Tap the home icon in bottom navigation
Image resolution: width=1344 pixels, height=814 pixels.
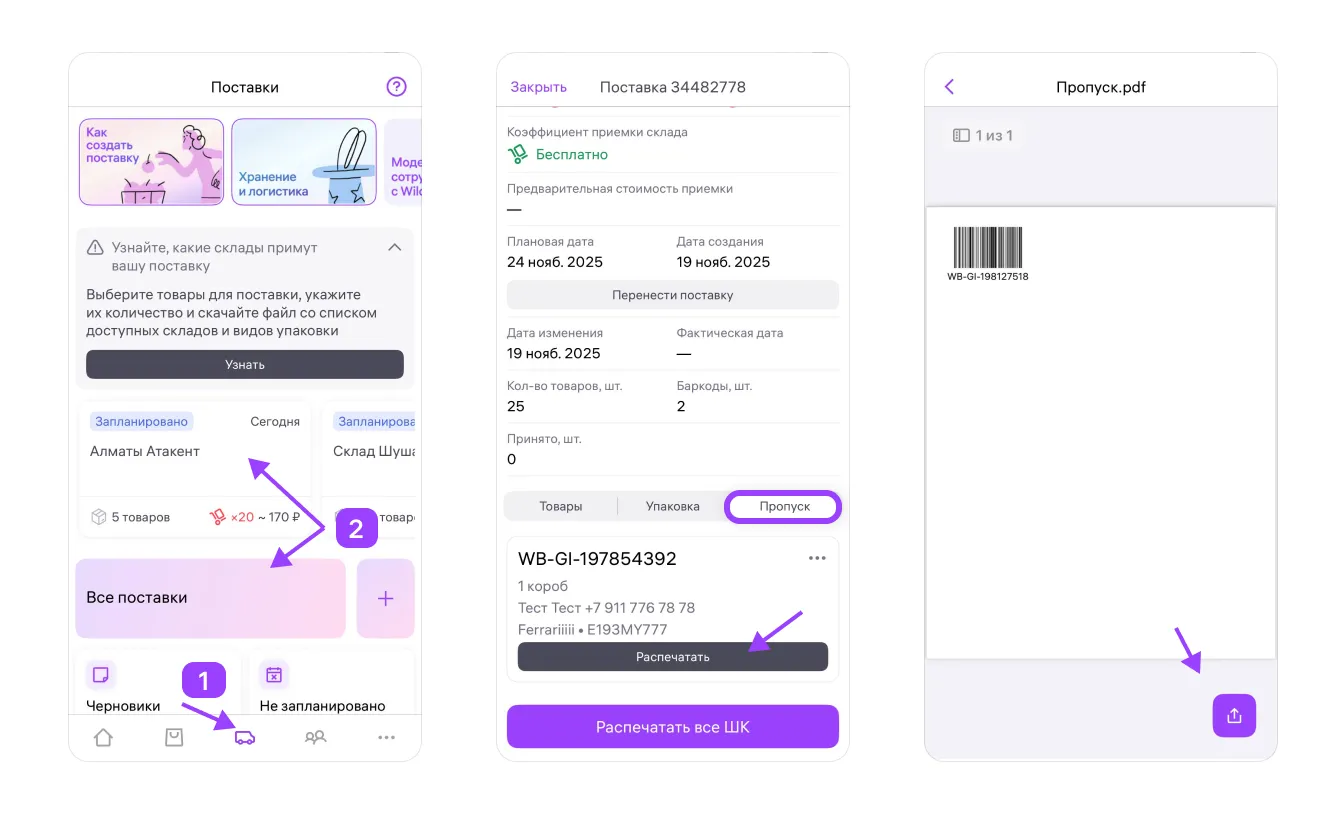[x=103, y=738]
